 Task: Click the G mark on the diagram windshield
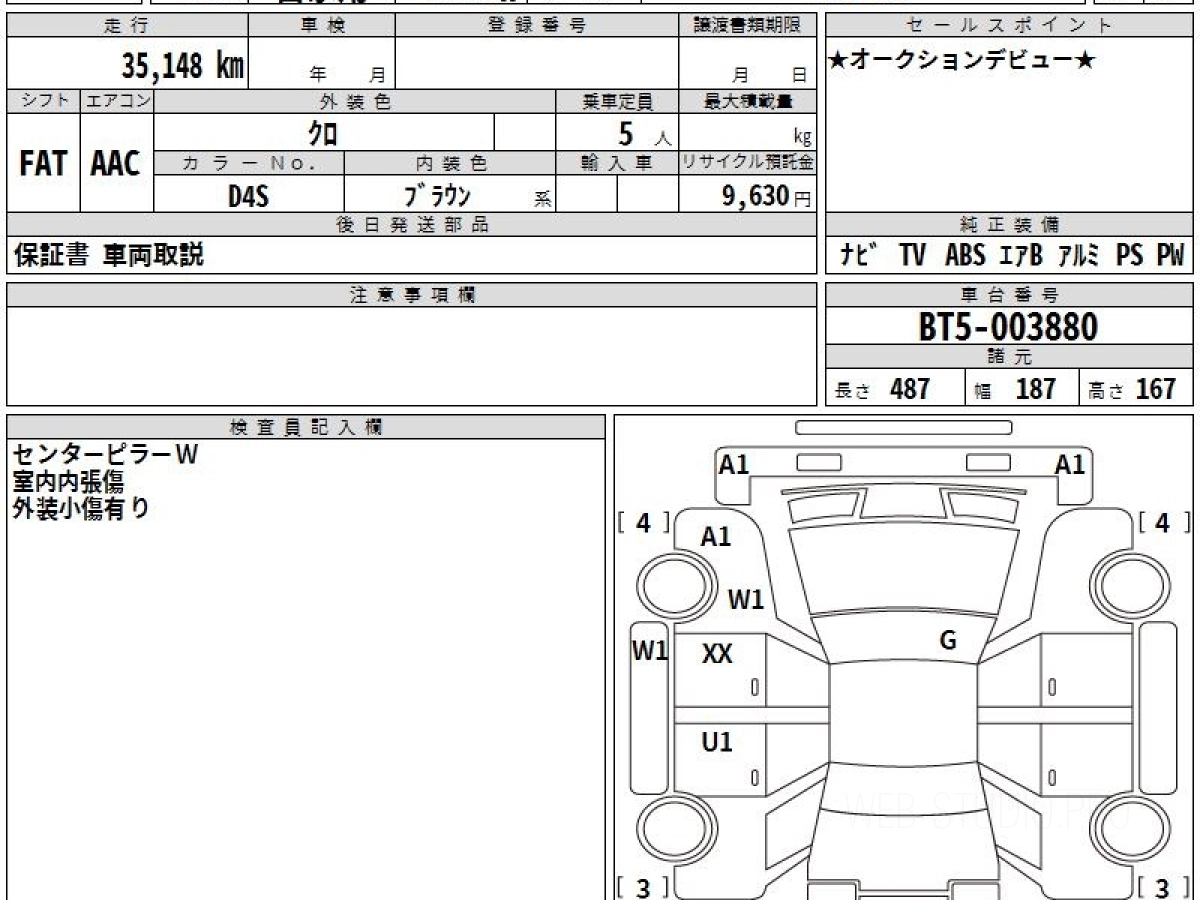click(x=948, y=641)
